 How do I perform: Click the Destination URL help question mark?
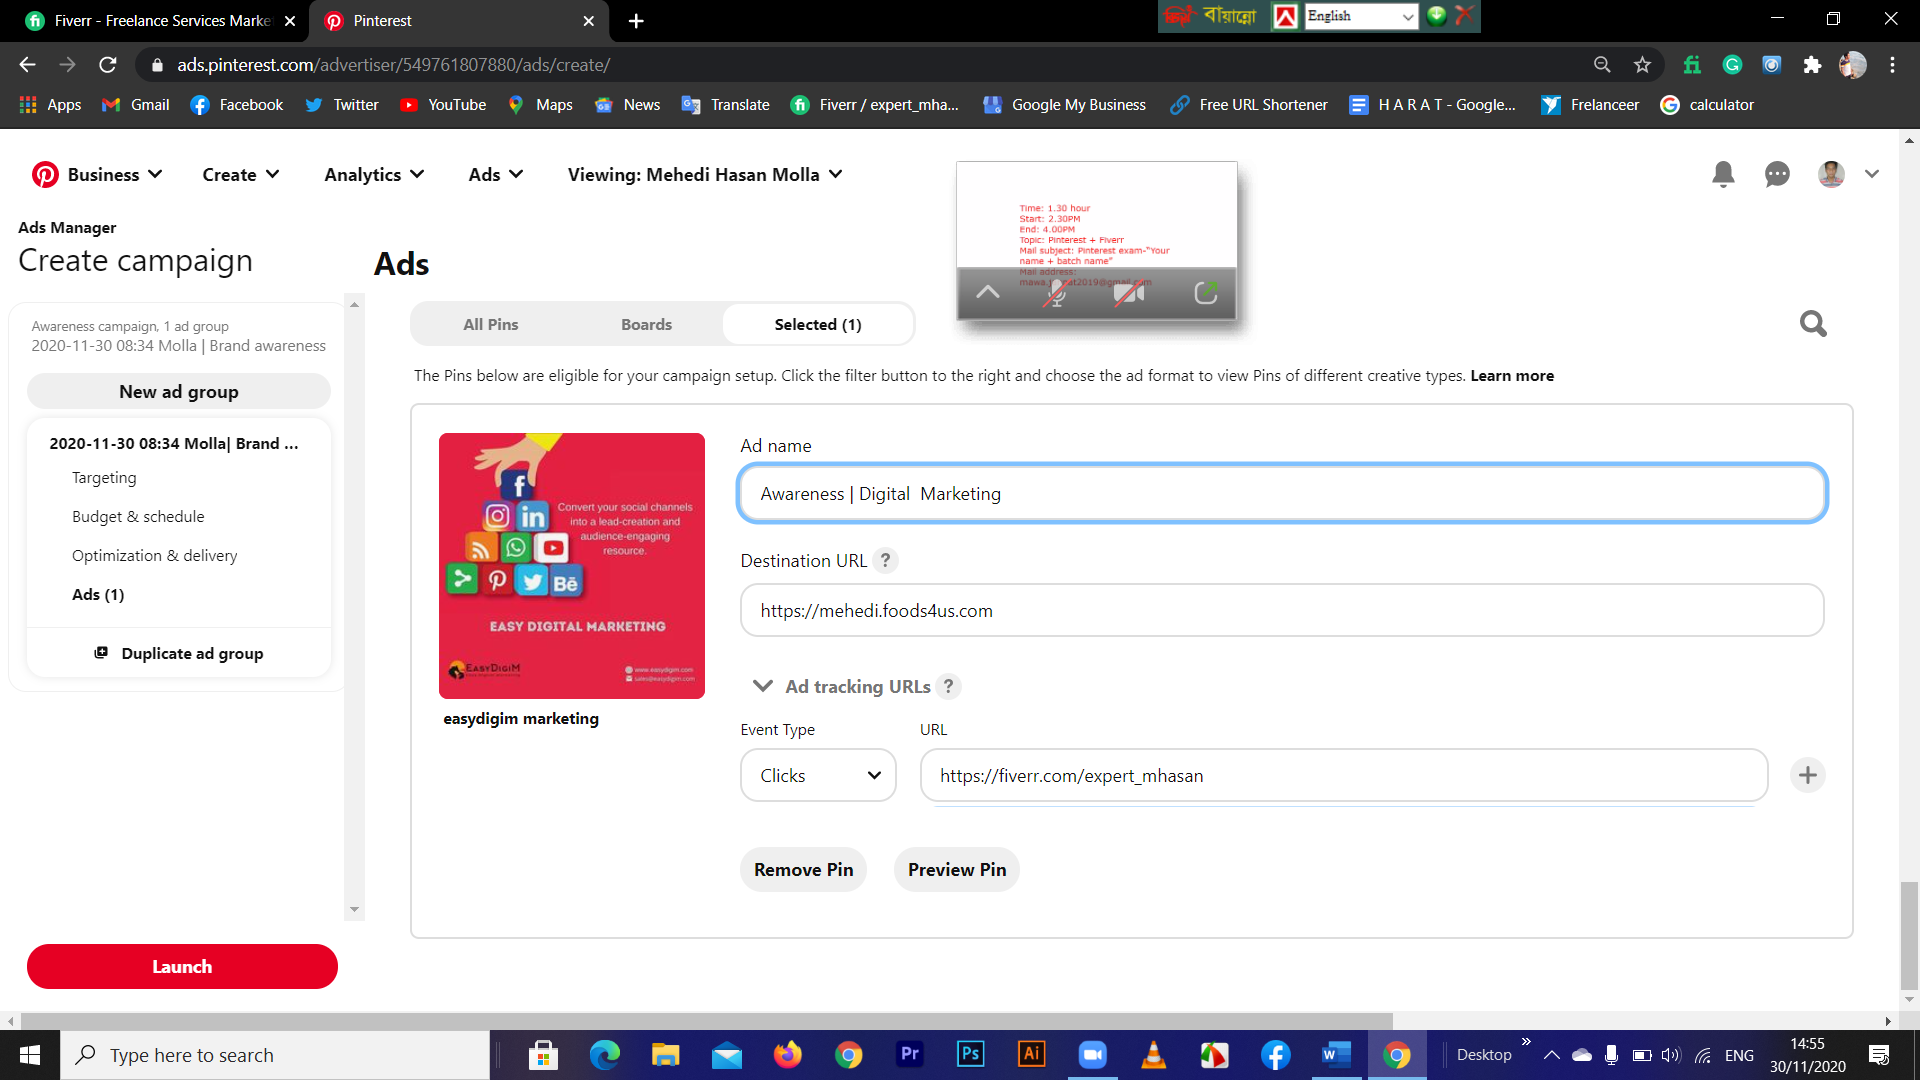(885, 561)
